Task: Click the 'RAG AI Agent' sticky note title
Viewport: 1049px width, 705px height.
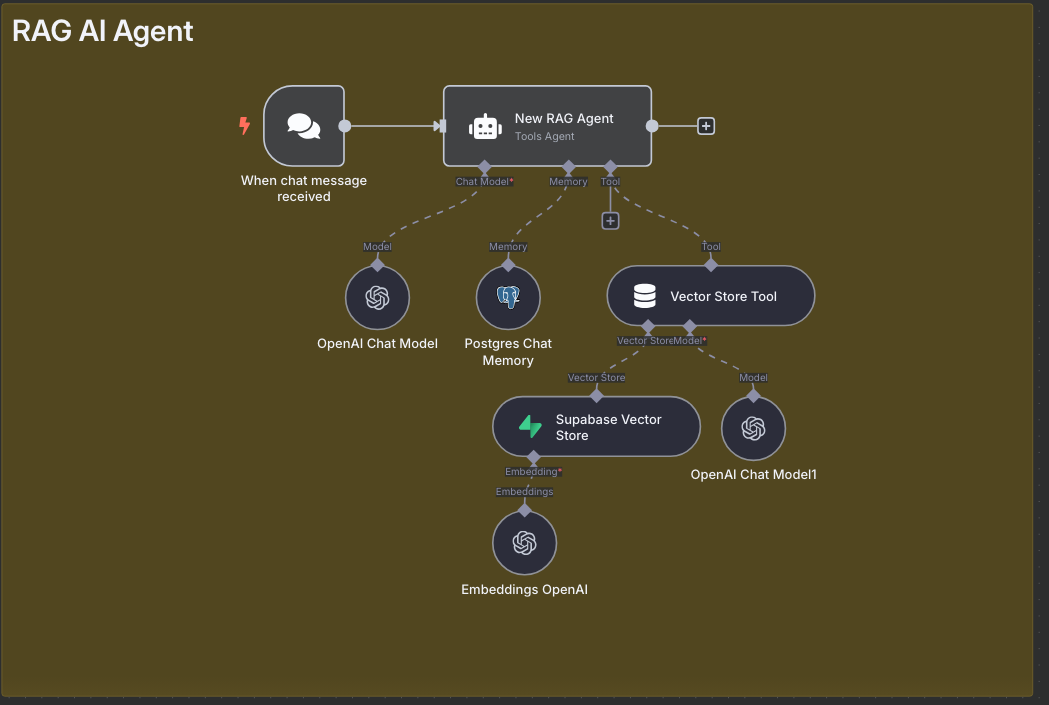Action: (x=102, y=31)
